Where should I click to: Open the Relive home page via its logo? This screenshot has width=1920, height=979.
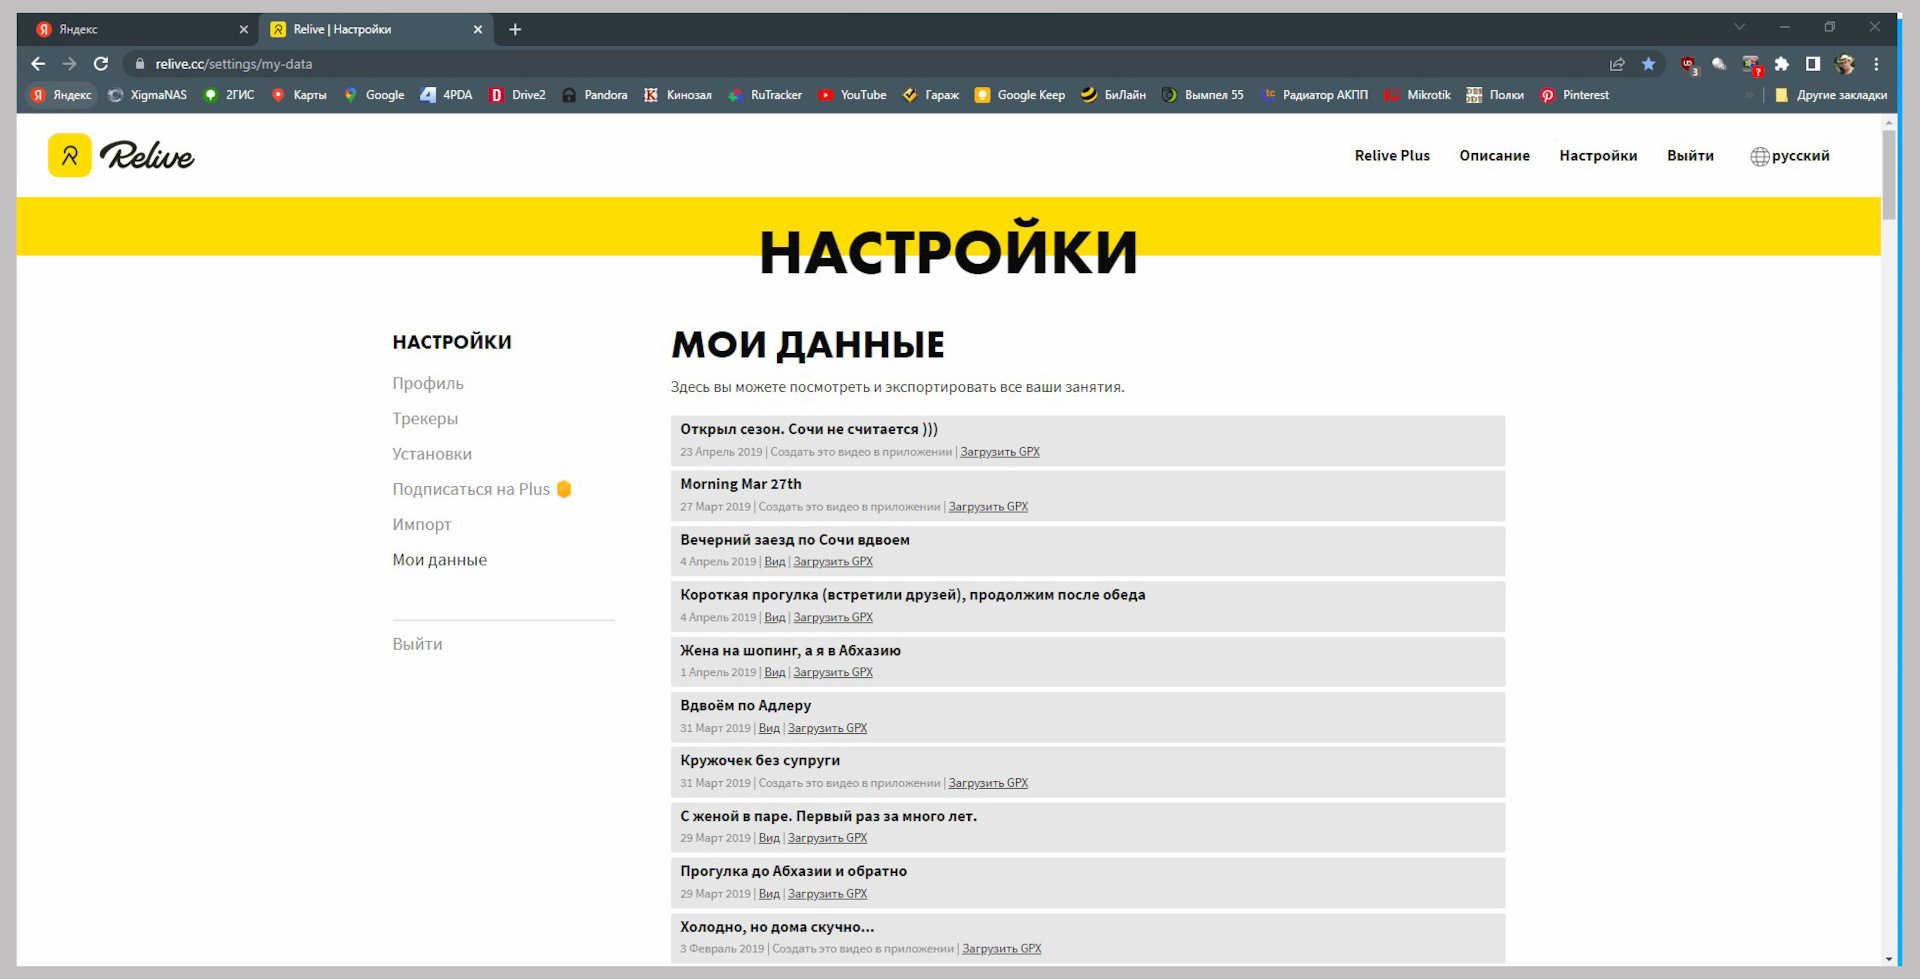click(x=120, y=155)
